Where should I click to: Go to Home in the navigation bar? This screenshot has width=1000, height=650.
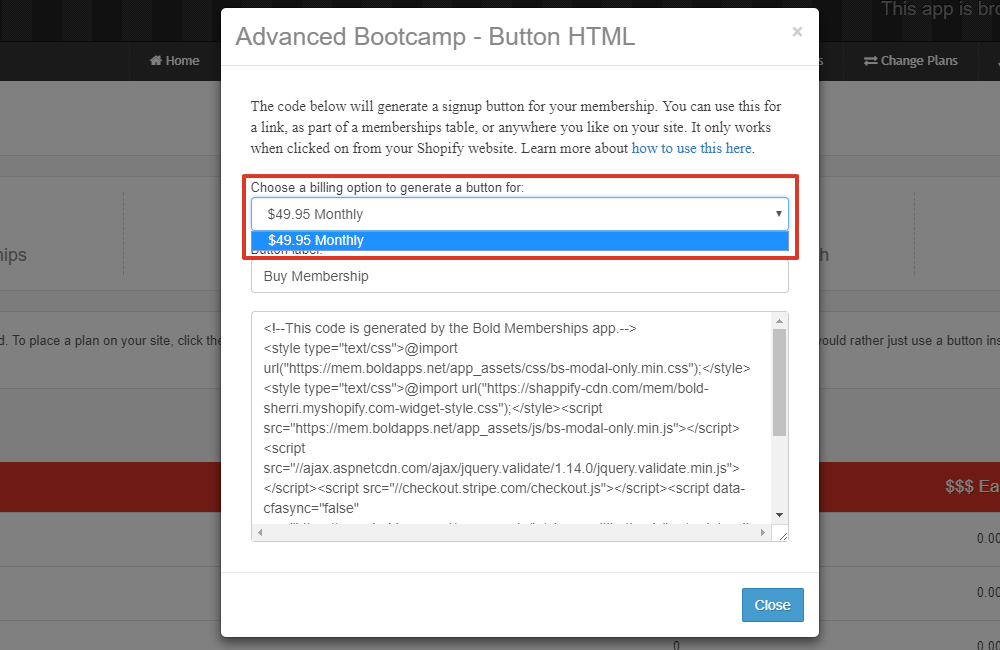[175, 61]
